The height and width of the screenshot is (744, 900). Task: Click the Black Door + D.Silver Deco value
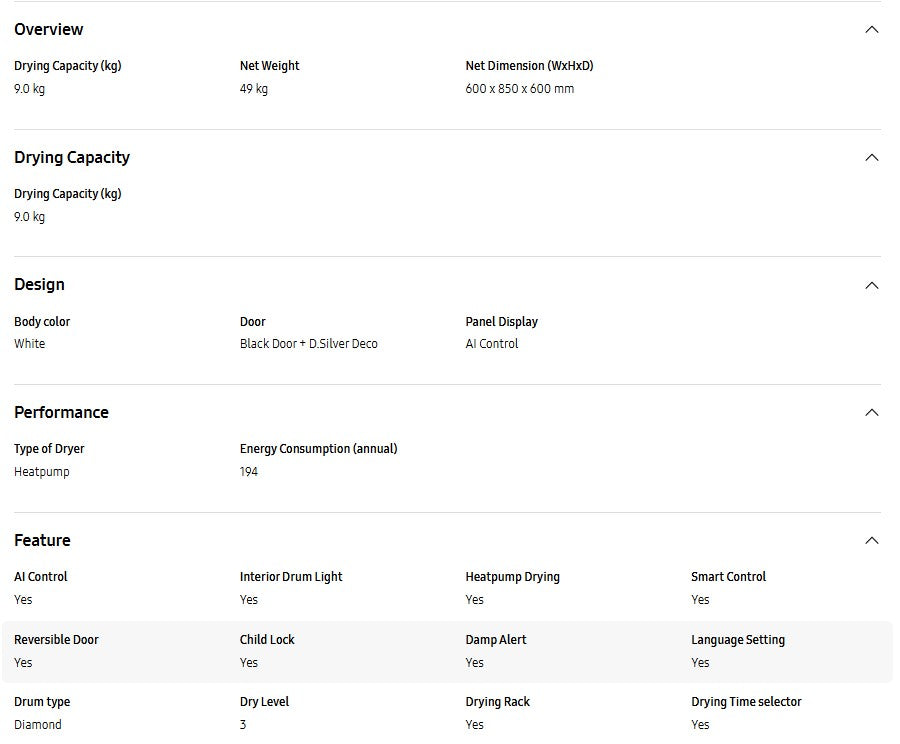point(308,344)
